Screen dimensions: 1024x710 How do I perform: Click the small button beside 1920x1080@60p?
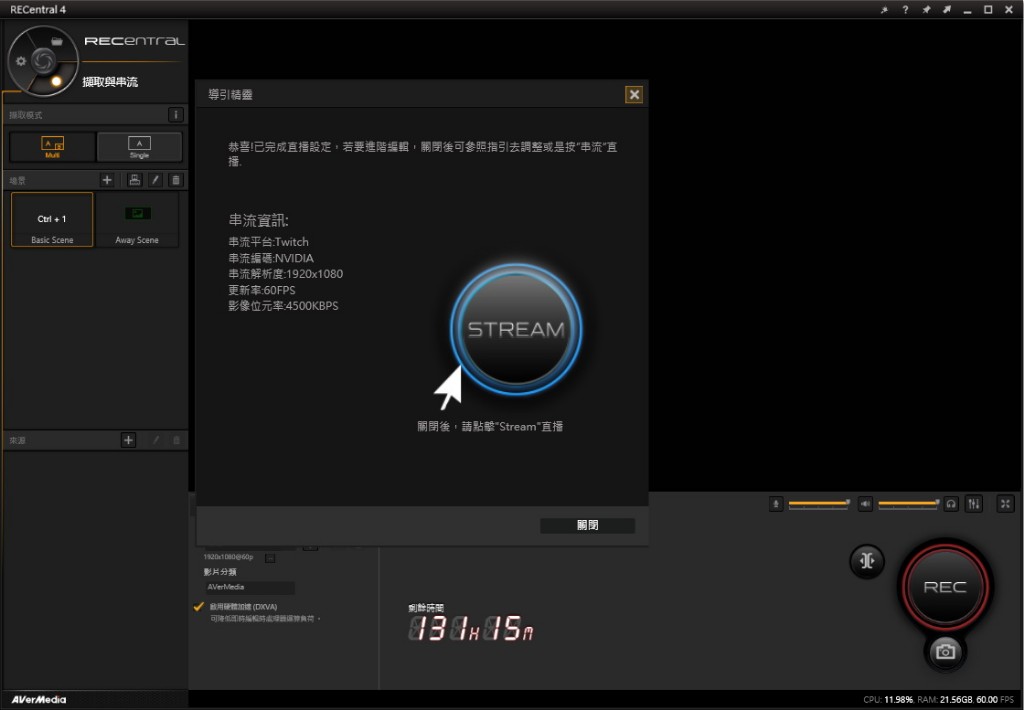tap(270, 558)
